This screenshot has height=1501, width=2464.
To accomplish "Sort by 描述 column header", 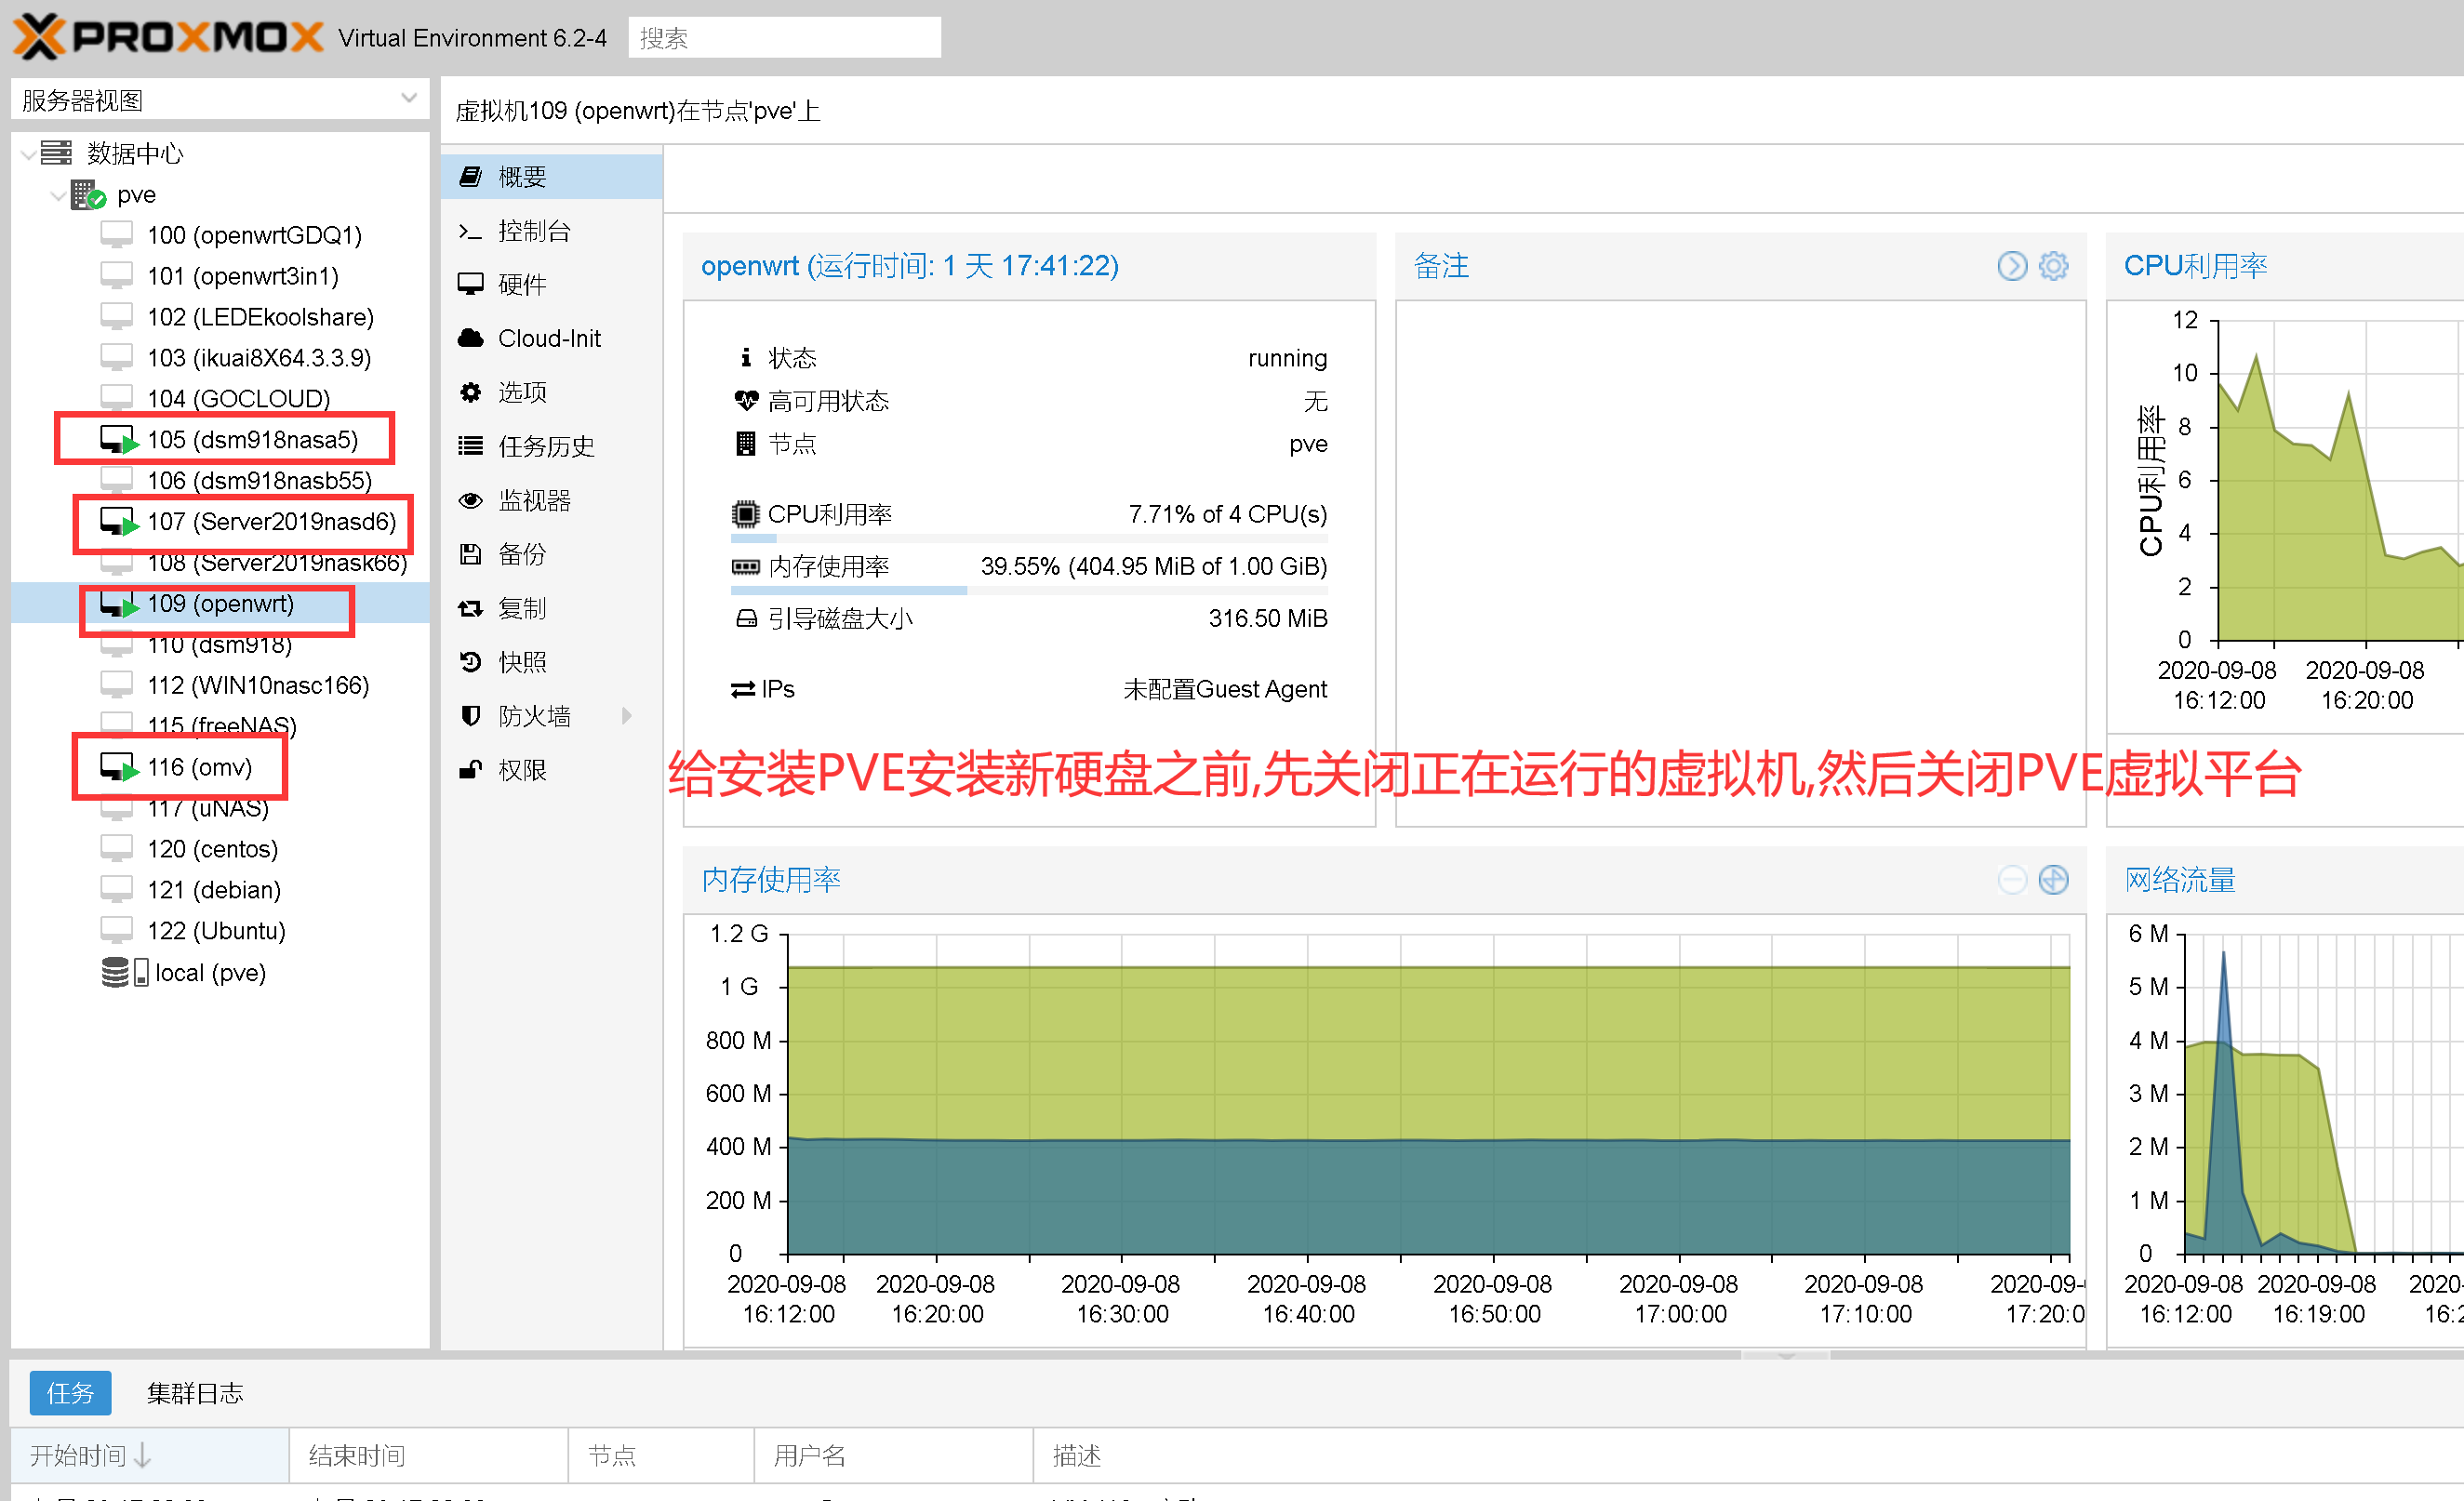I will 1748,1456.
